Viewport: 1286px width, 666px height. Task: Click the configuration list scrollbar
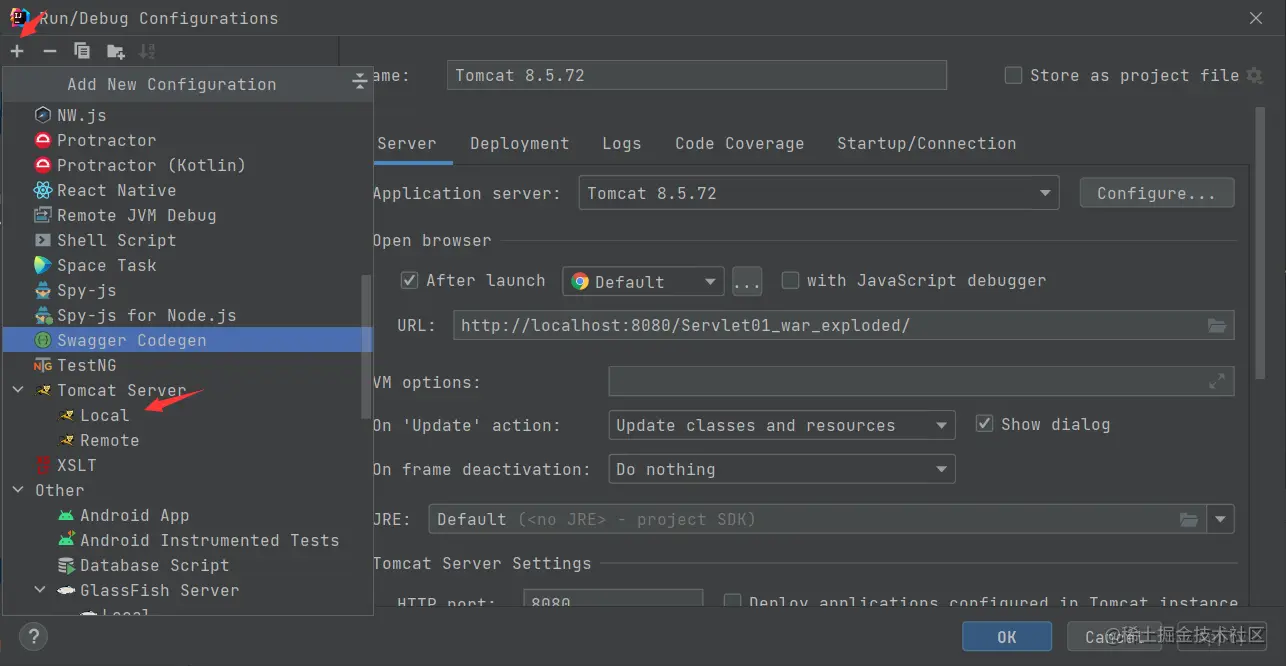(366, 347)
